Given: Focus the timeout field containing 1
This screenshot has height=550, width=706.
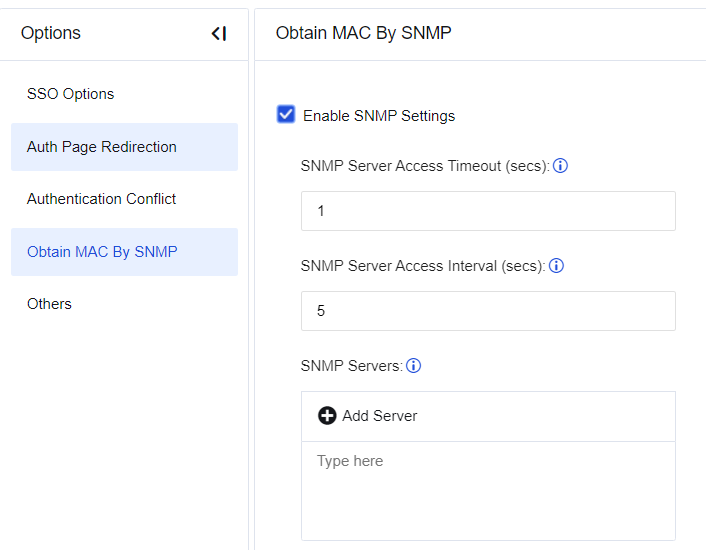Looking at the screenshot, I should (x=488, y=211).
